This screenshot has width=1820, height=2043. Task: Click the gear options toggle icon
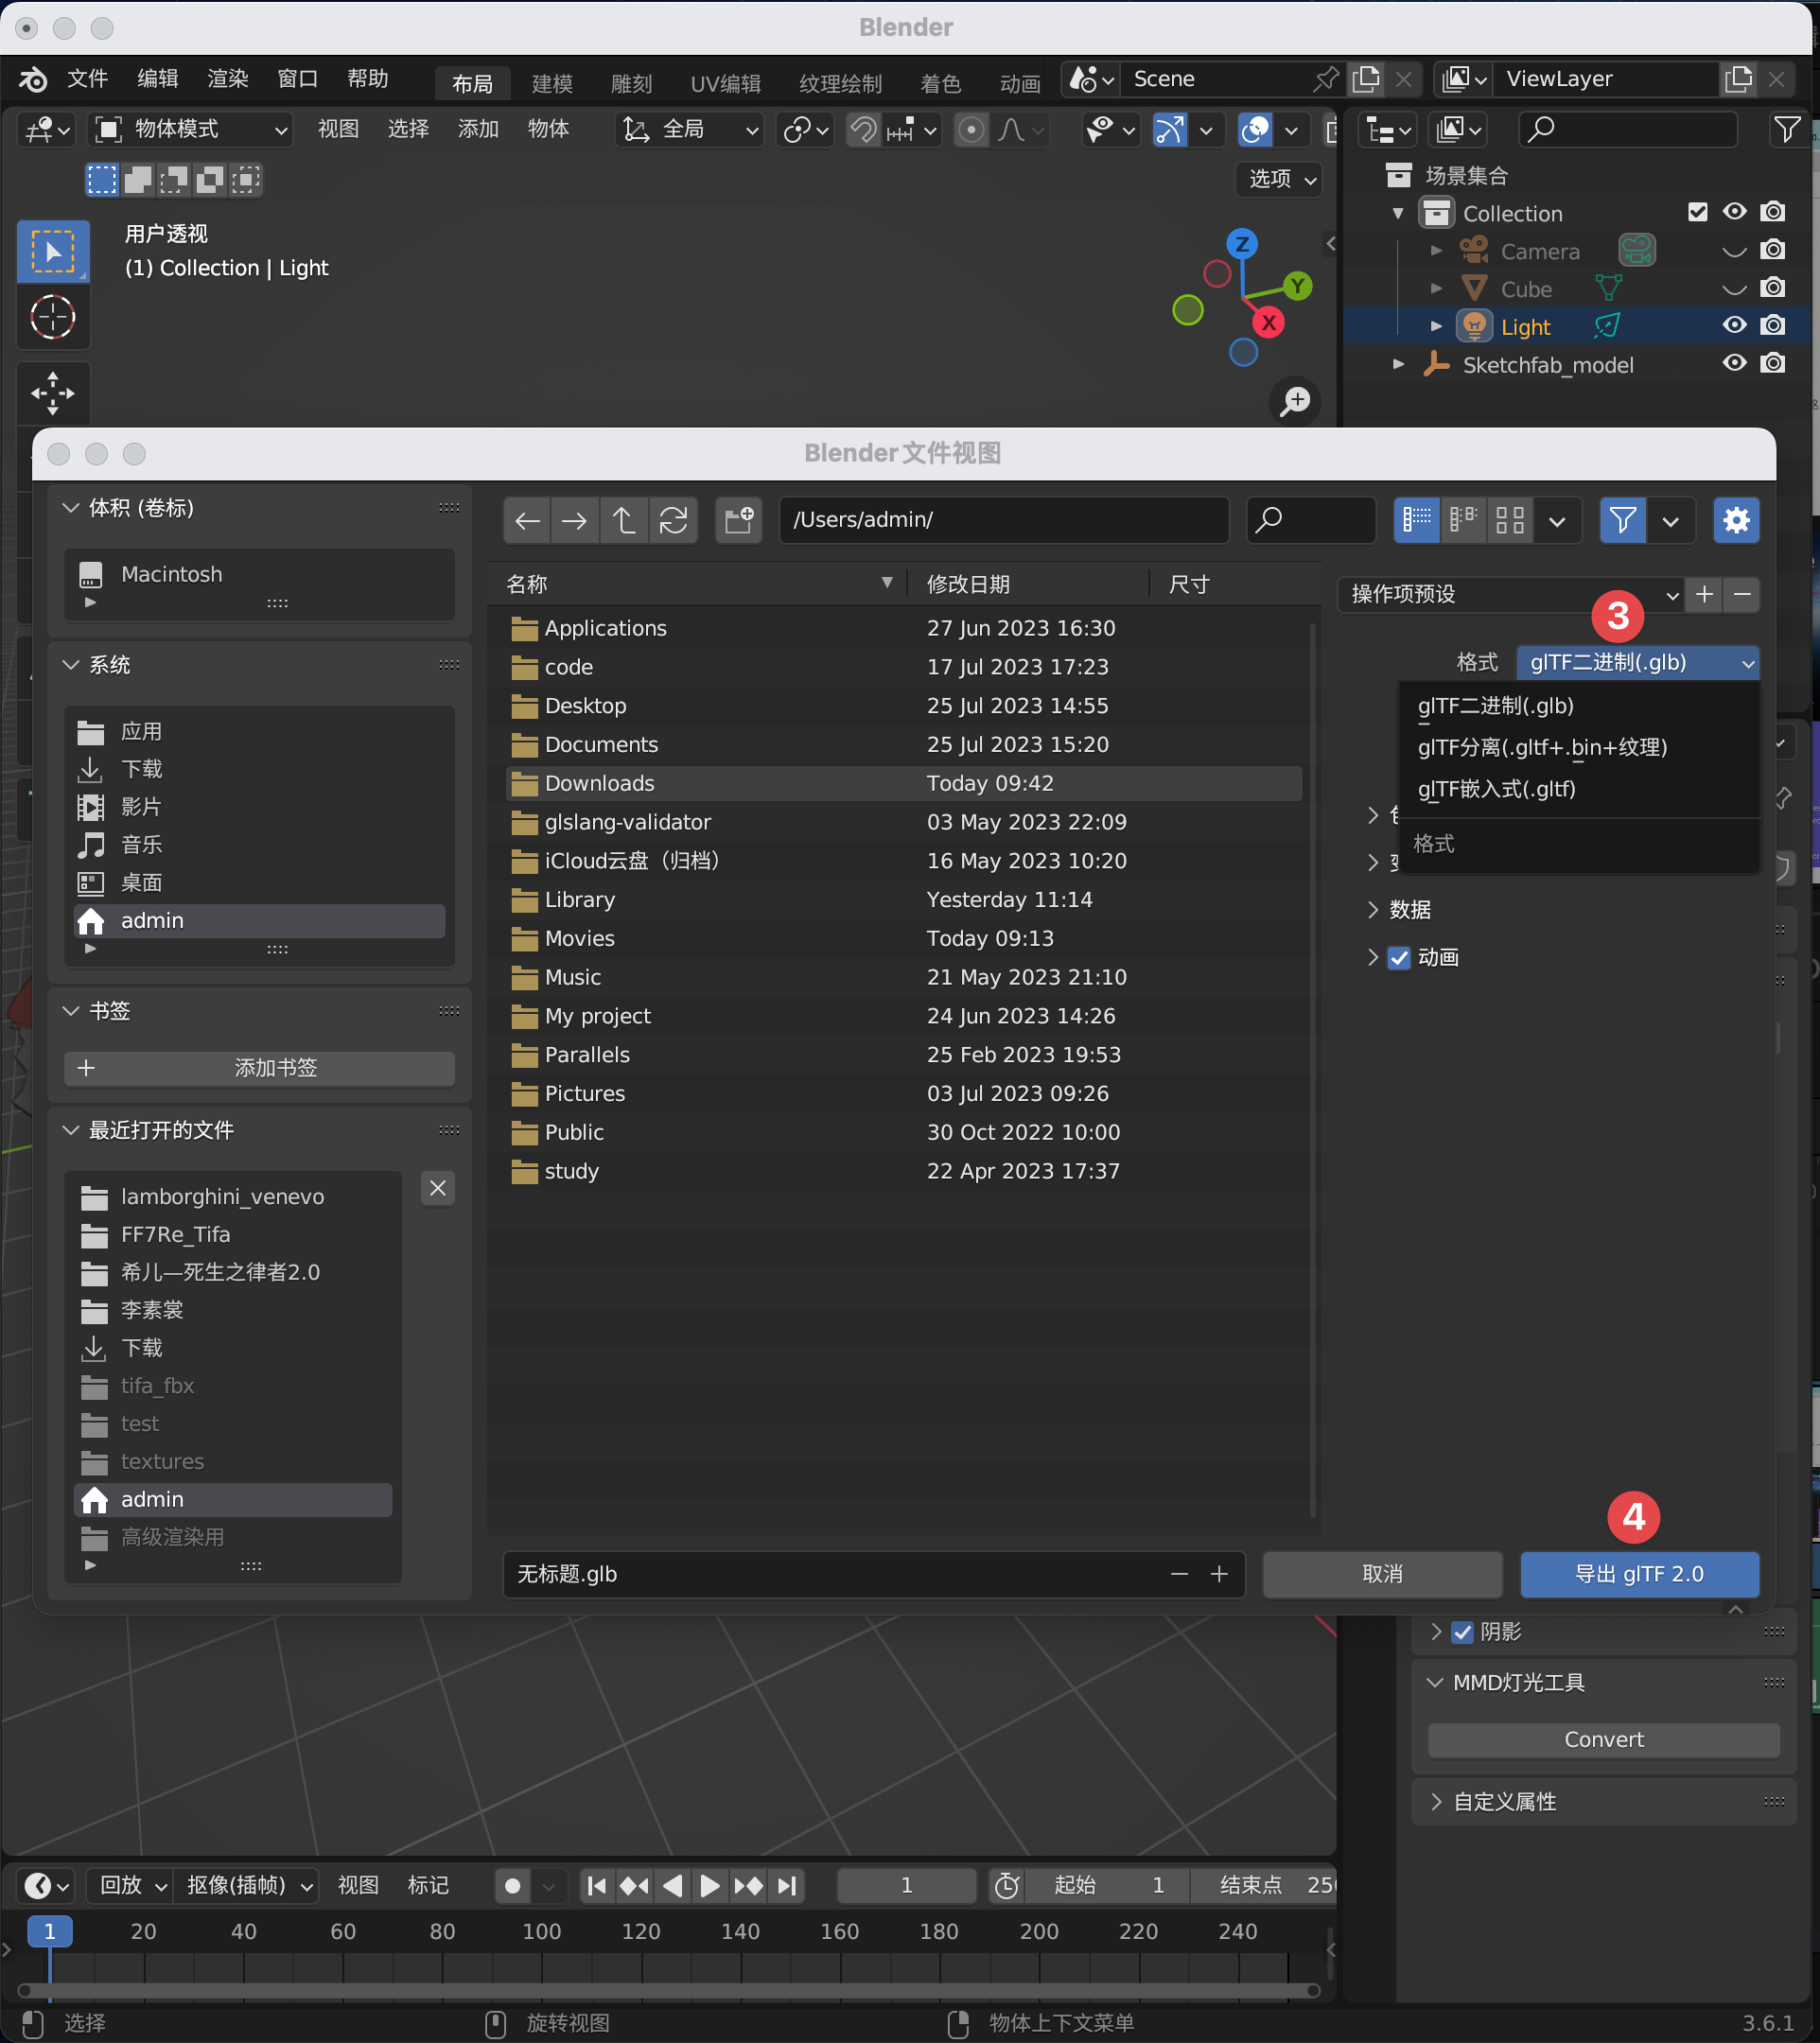click(x=1736, y=520)
